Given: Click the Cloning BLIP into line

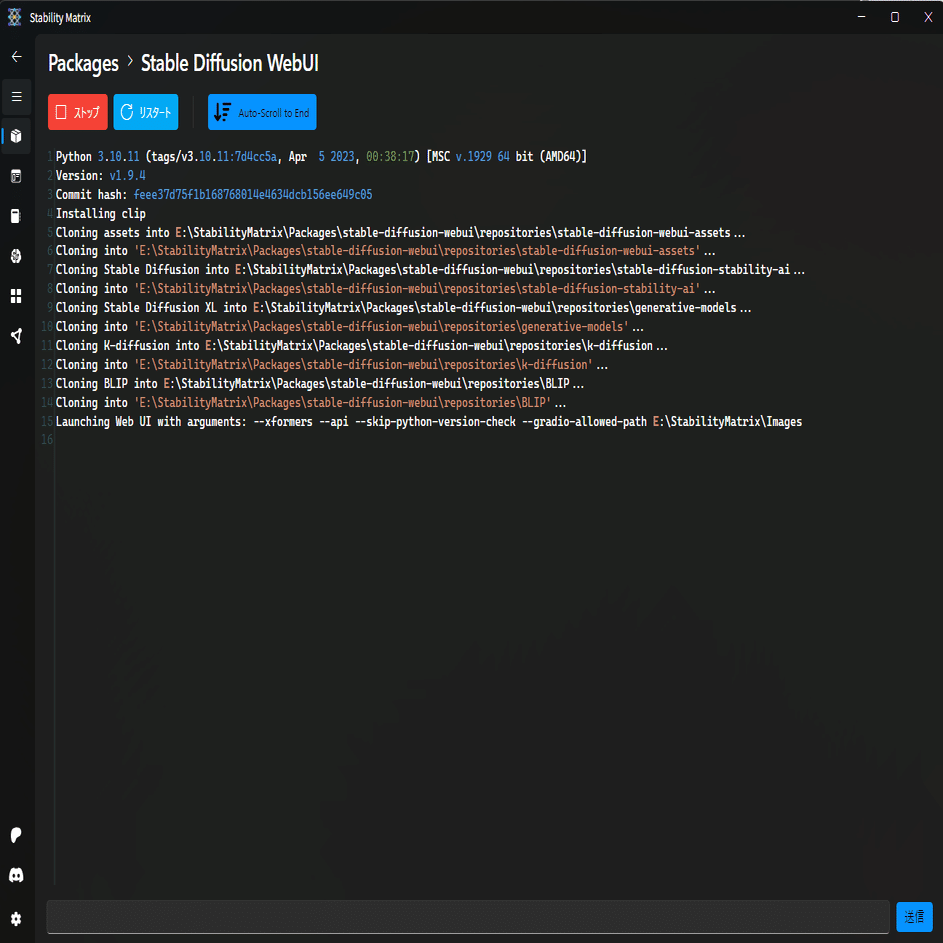Looking at the screenshot, I should 319,383.
